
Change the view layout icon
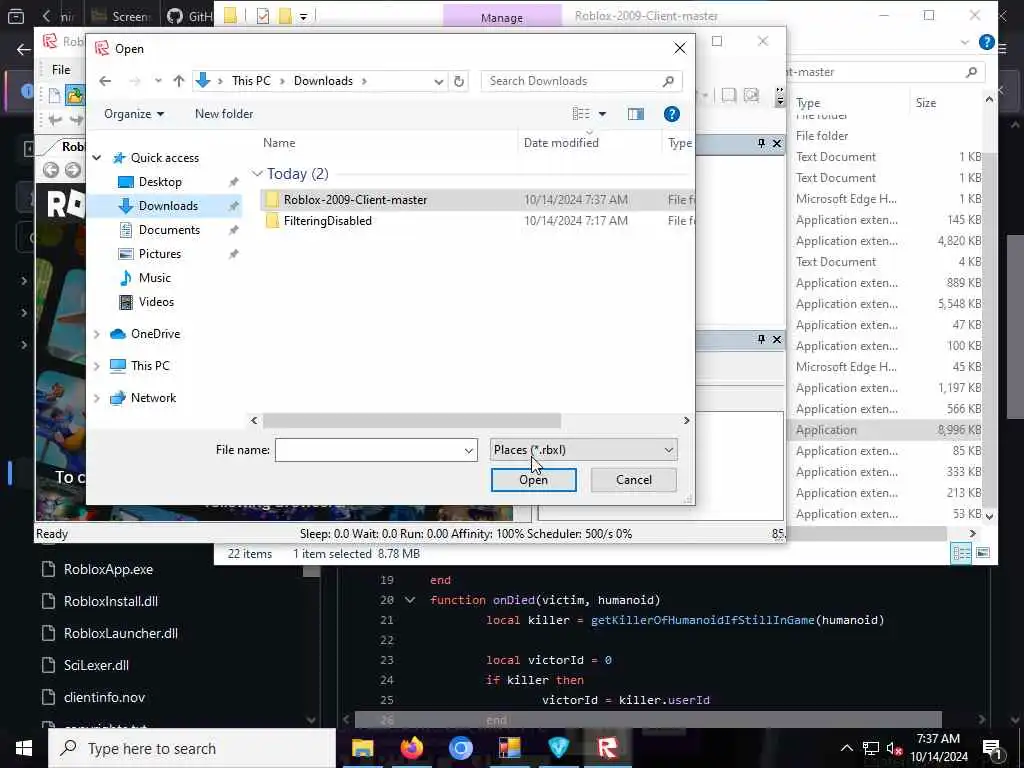click(x=581, y=114)
